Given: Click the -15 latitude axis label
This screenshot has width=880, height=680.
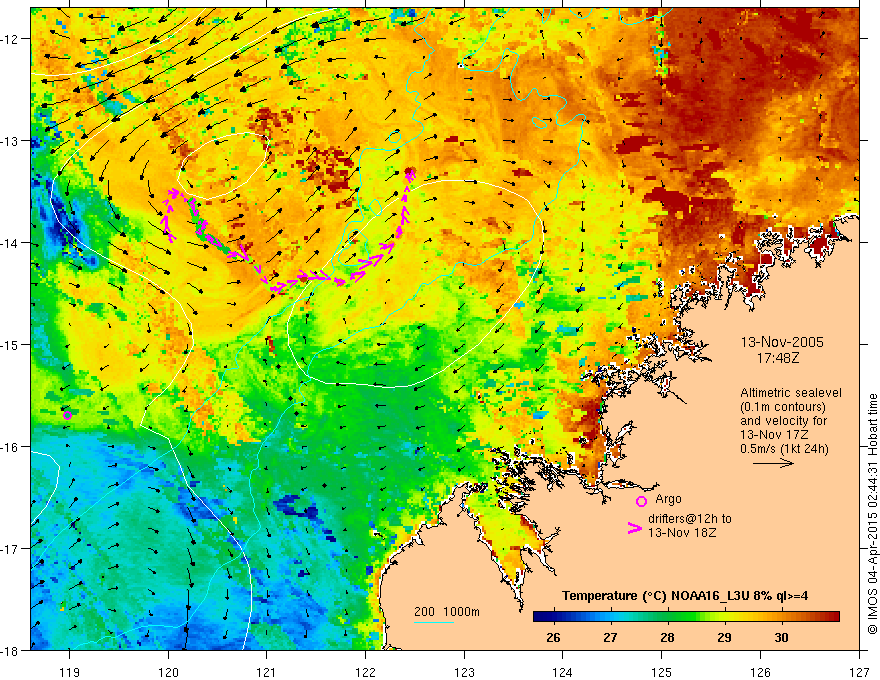Looking at the screenshot, I should click(x=11, y=344).
